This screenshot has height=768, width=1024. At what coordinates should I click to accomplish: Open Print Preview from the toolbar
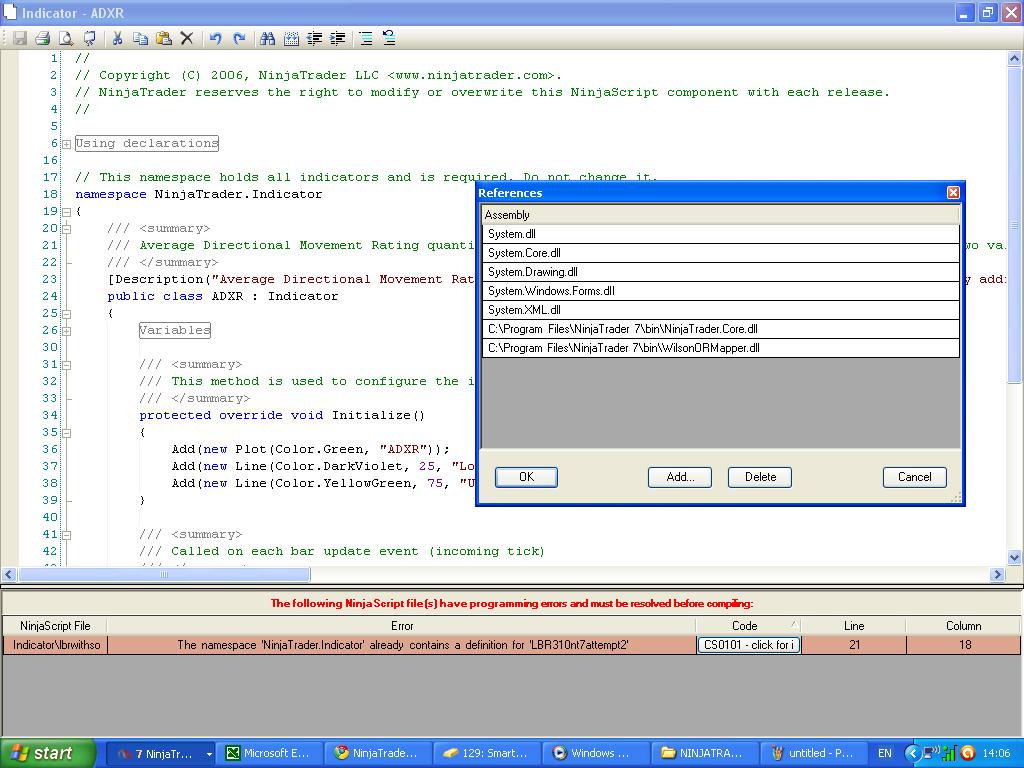click(x=66, y=38)
